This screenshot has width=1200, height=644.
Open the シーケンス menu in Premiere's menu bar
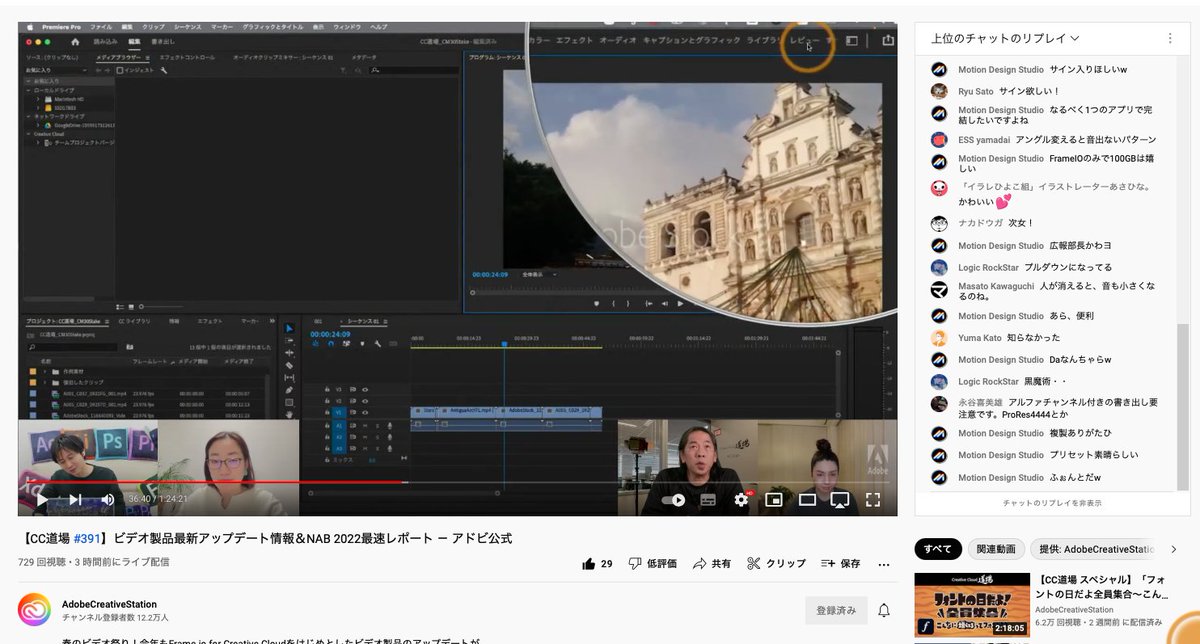click(188, 27)
